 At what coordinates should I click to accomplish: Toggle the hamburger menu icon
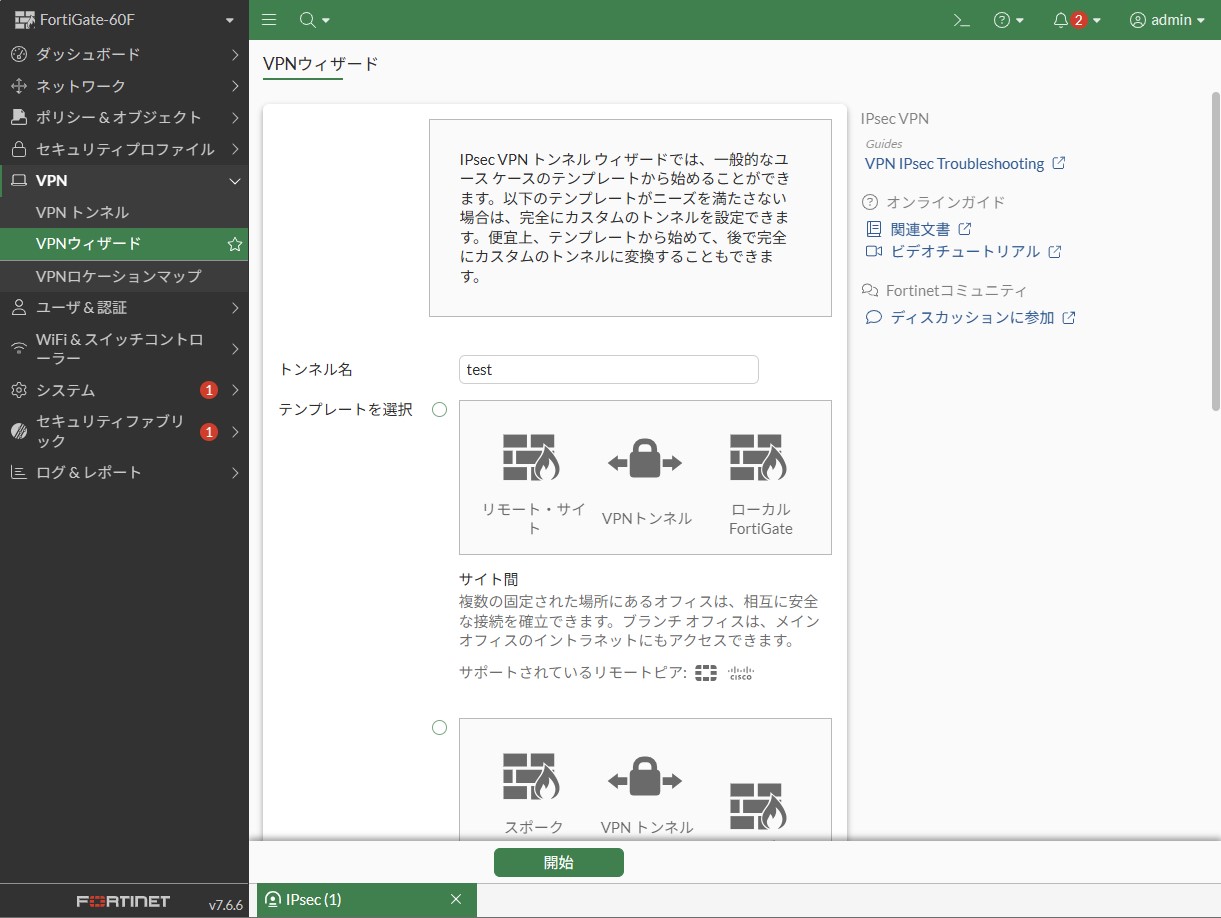coord(268,20)
